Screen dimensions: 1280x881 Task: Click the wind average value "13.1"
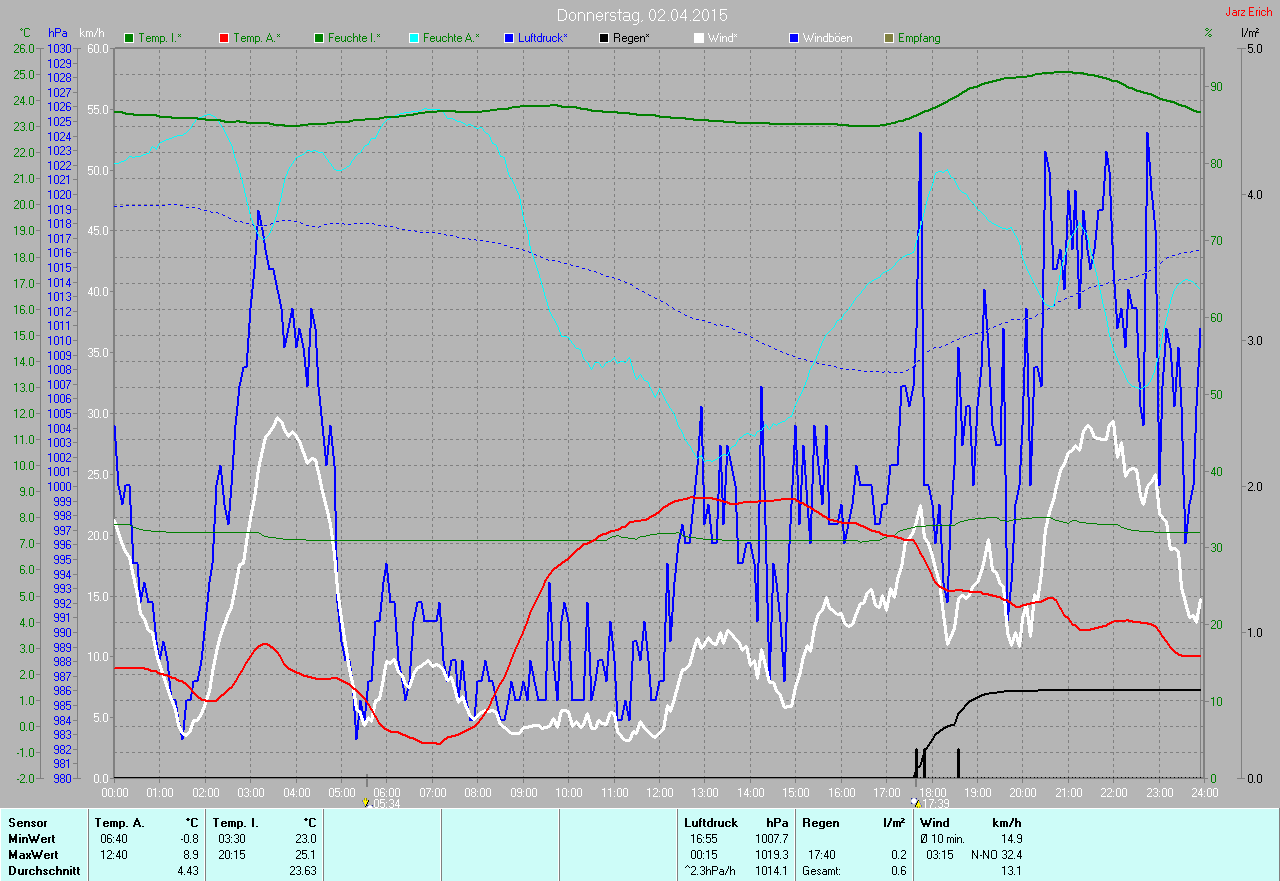(x=1011, y=871)
